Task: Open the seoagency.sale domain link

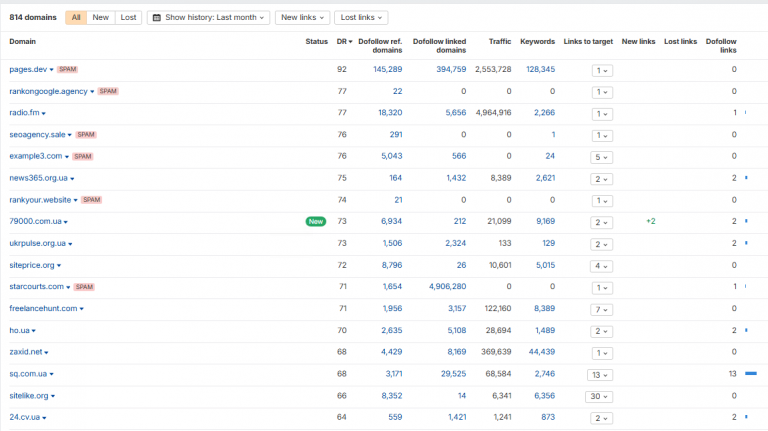Action: 37,135
